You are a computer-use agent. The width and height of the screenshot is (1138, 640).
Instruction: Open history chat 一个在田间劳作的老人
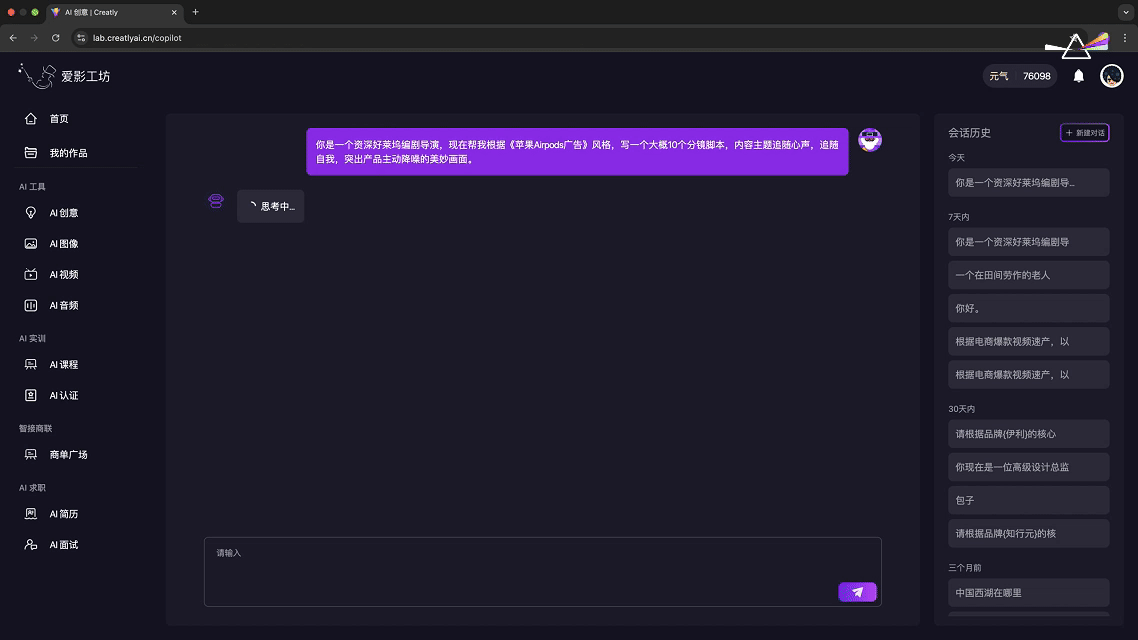click(1028, 275)
